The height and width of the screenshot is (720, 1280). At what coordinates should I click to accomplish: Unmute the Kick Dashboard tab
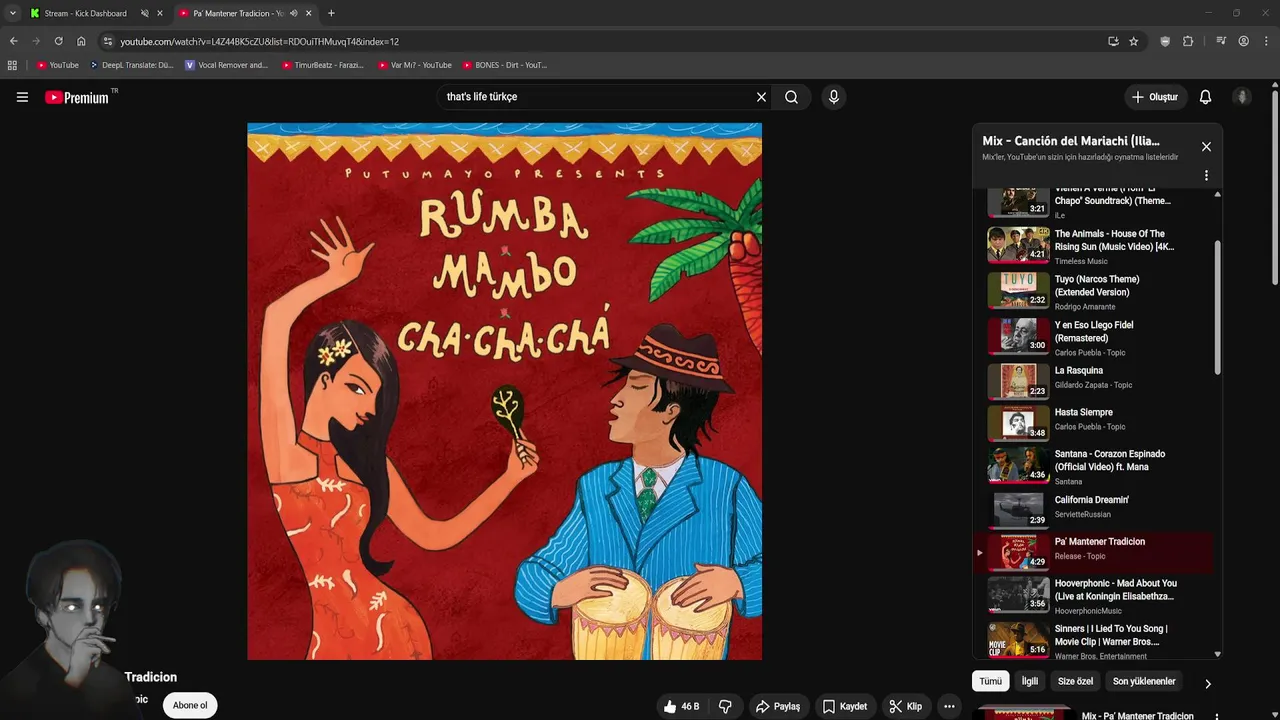144,13
